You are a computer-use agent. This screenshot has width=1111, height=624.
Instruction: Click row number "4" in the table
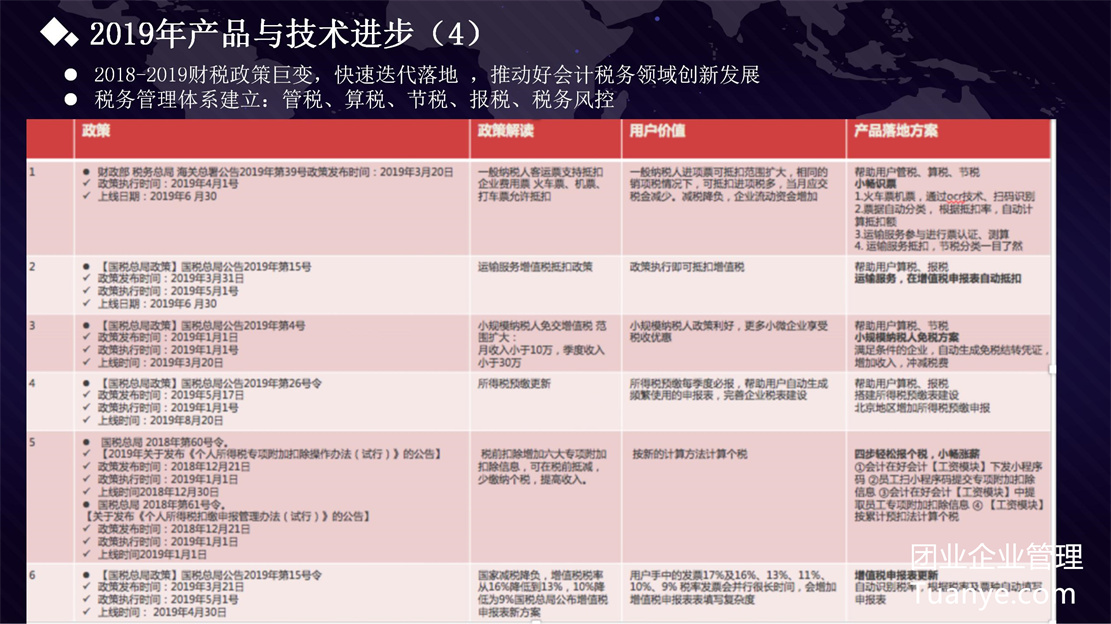tap(32, 384)
